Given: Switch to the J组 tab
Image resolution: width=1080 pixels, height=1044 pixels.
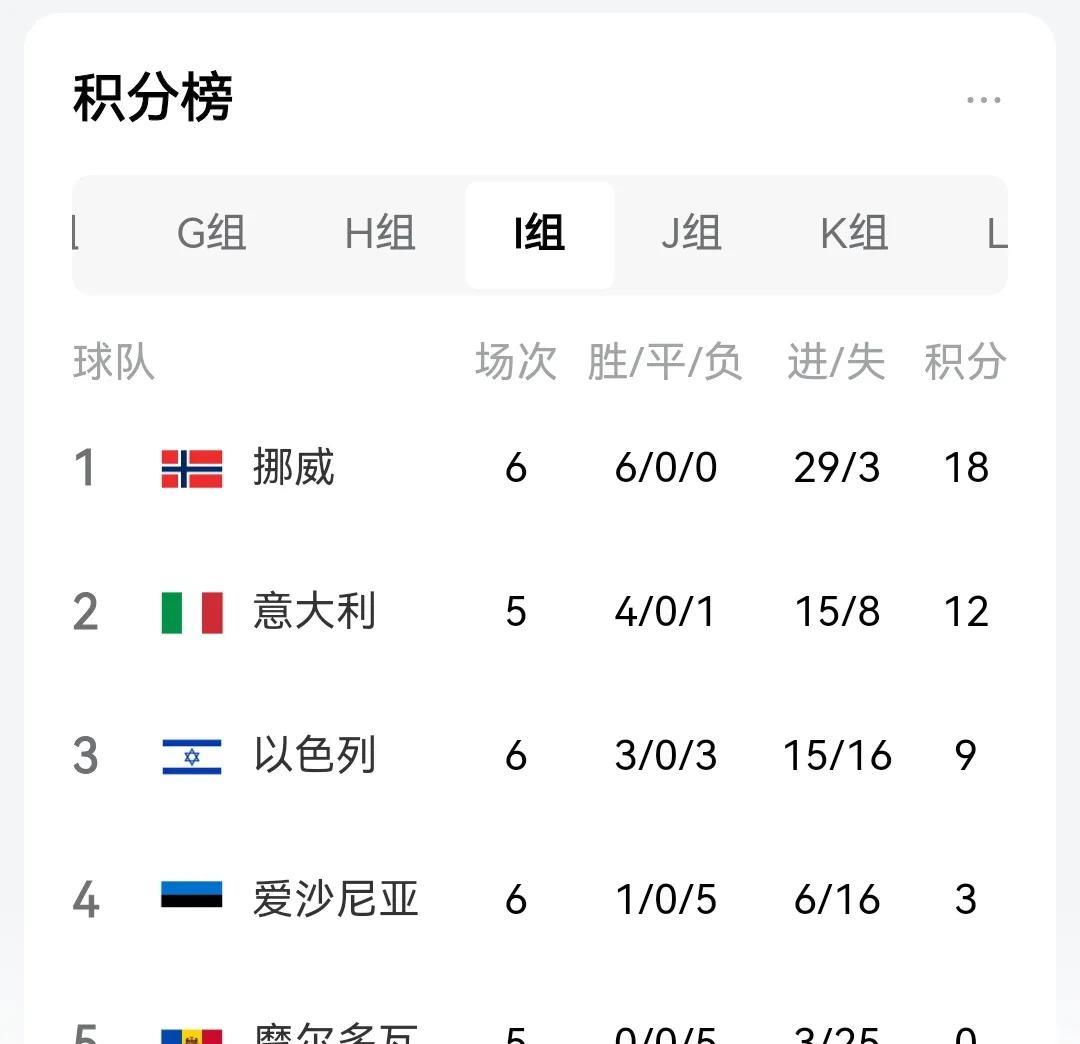Looking at the screenshot, I should [691, 234].
